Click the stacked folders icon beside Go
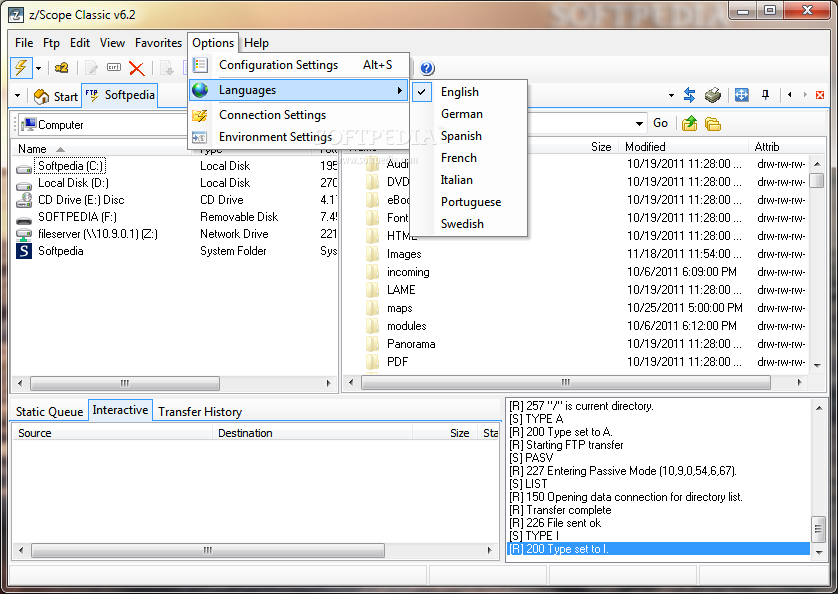The height and width of the screenshot is (594, 838). click(x=713, y=124)
